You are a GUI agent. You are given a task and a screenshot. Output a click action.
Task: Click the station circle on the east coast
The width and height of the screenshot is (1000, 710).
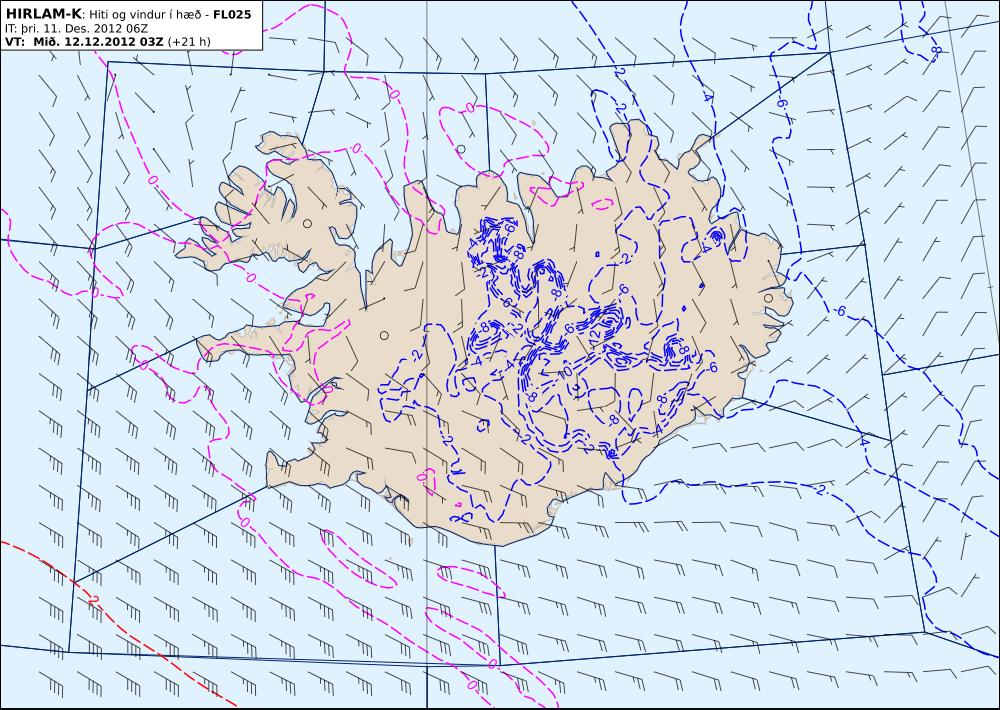[x=768, y=298]
